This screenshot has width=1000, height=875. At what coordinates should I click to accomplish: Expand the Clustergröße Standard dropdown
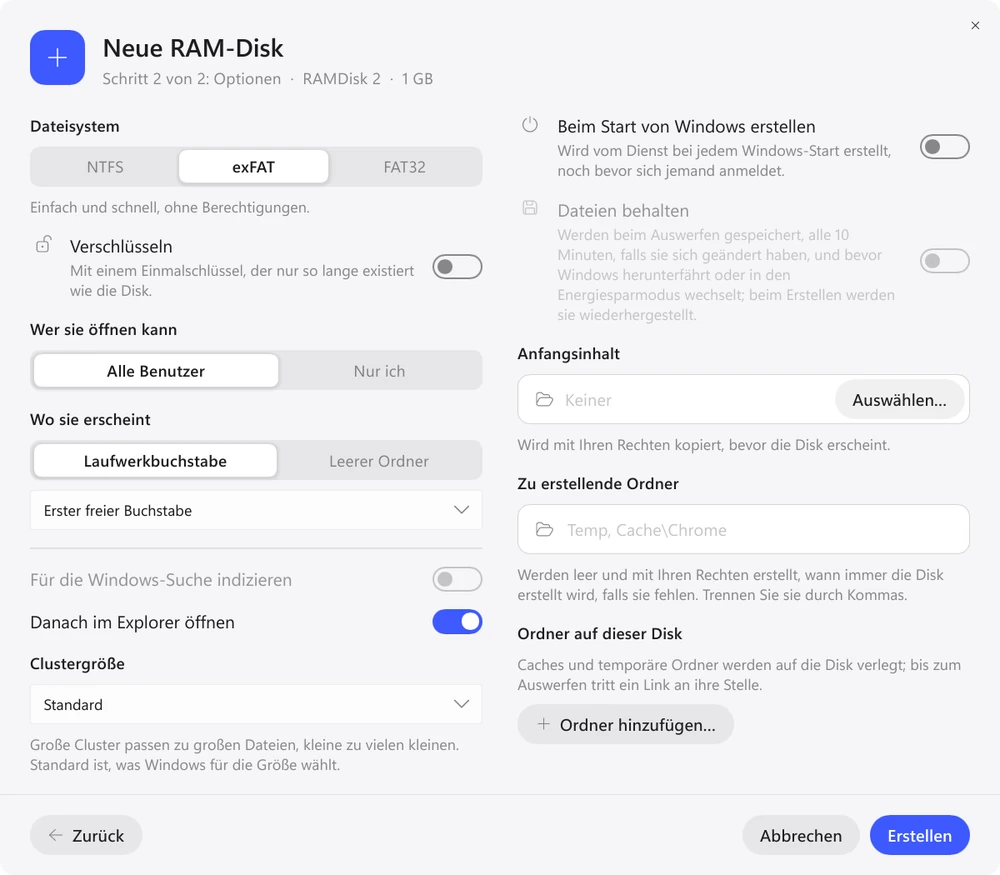point(256,704)
